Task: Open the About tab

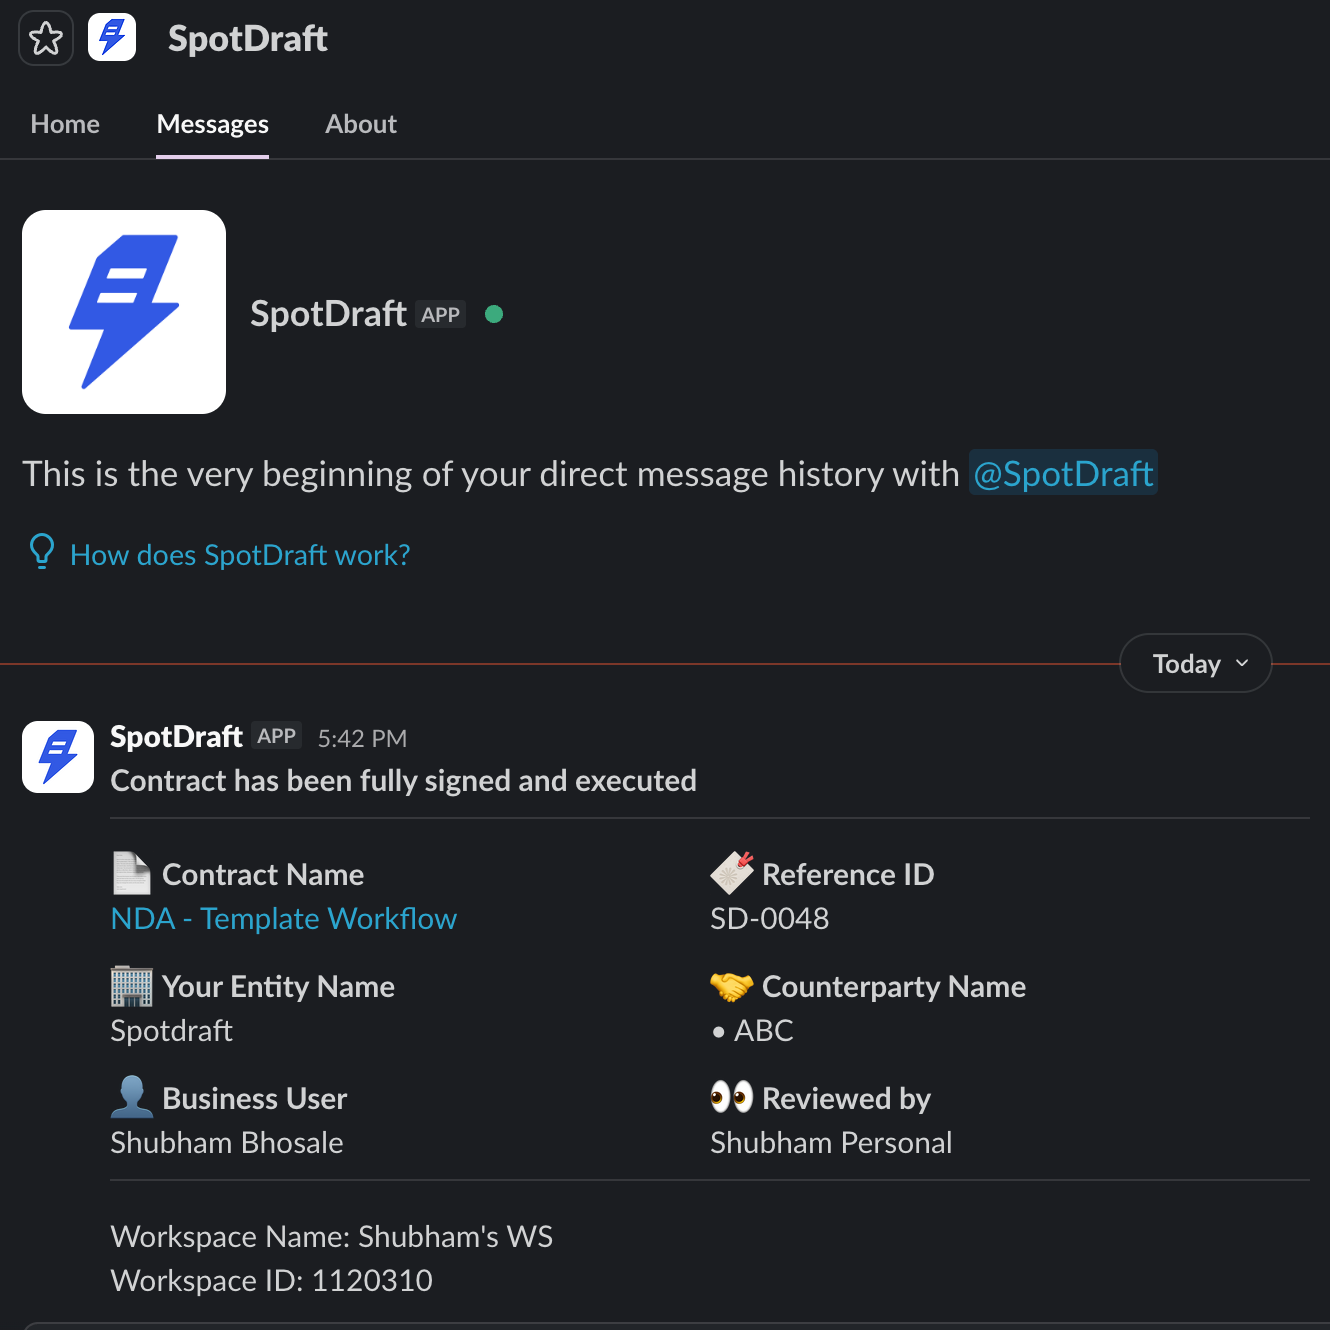Action: click(361, 124)
